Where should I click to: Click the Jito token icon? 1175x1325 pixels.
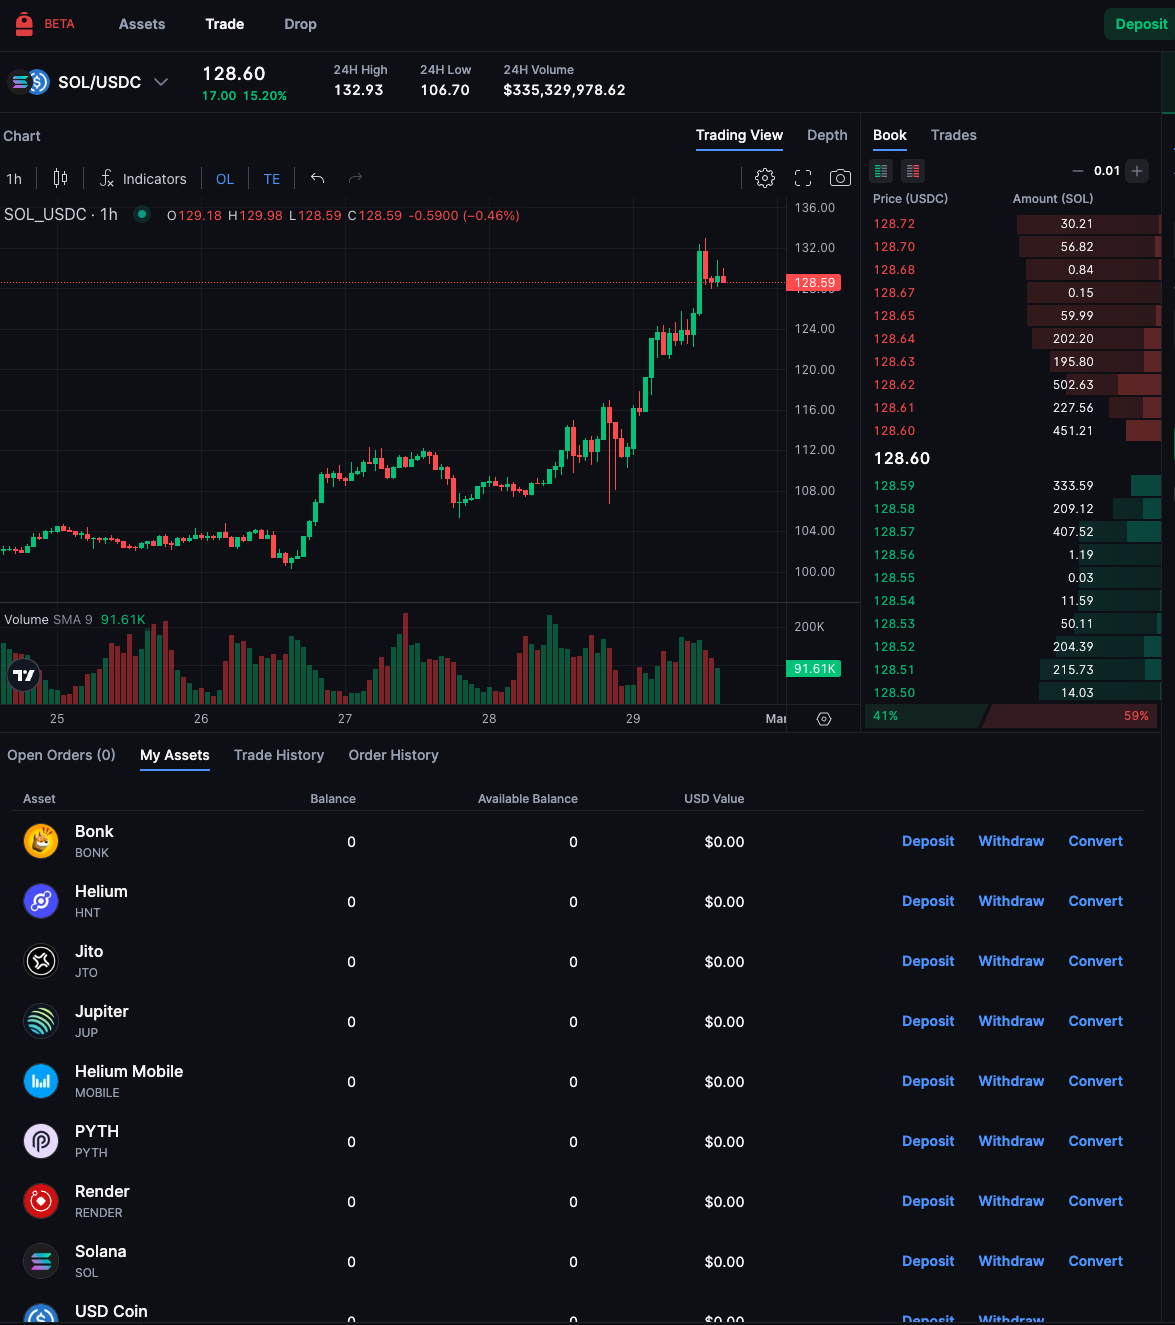[41, 961]
